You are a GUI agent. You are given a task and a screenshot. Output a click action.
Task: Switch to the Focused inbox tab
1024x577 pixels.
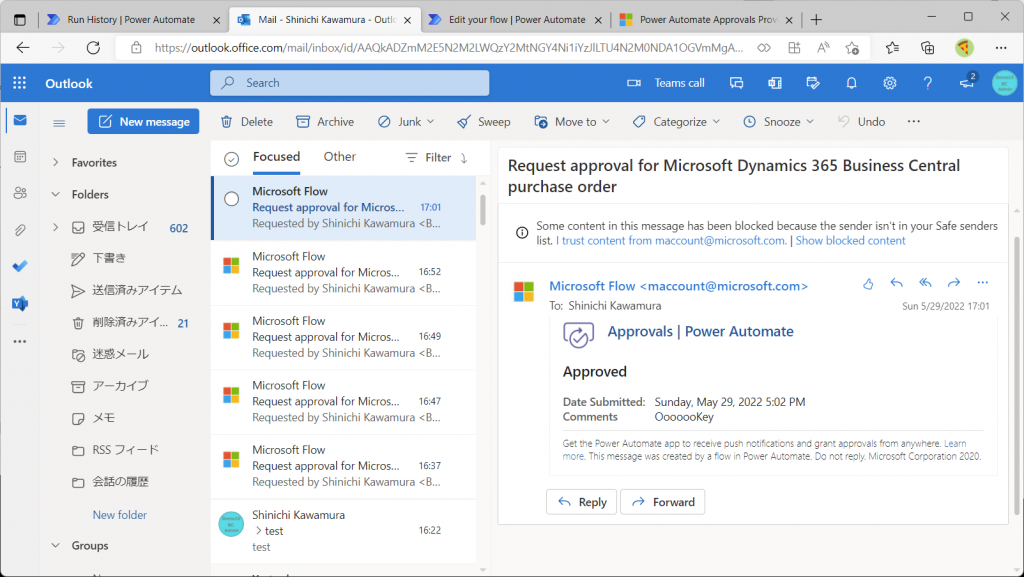[x=276, y=157]
